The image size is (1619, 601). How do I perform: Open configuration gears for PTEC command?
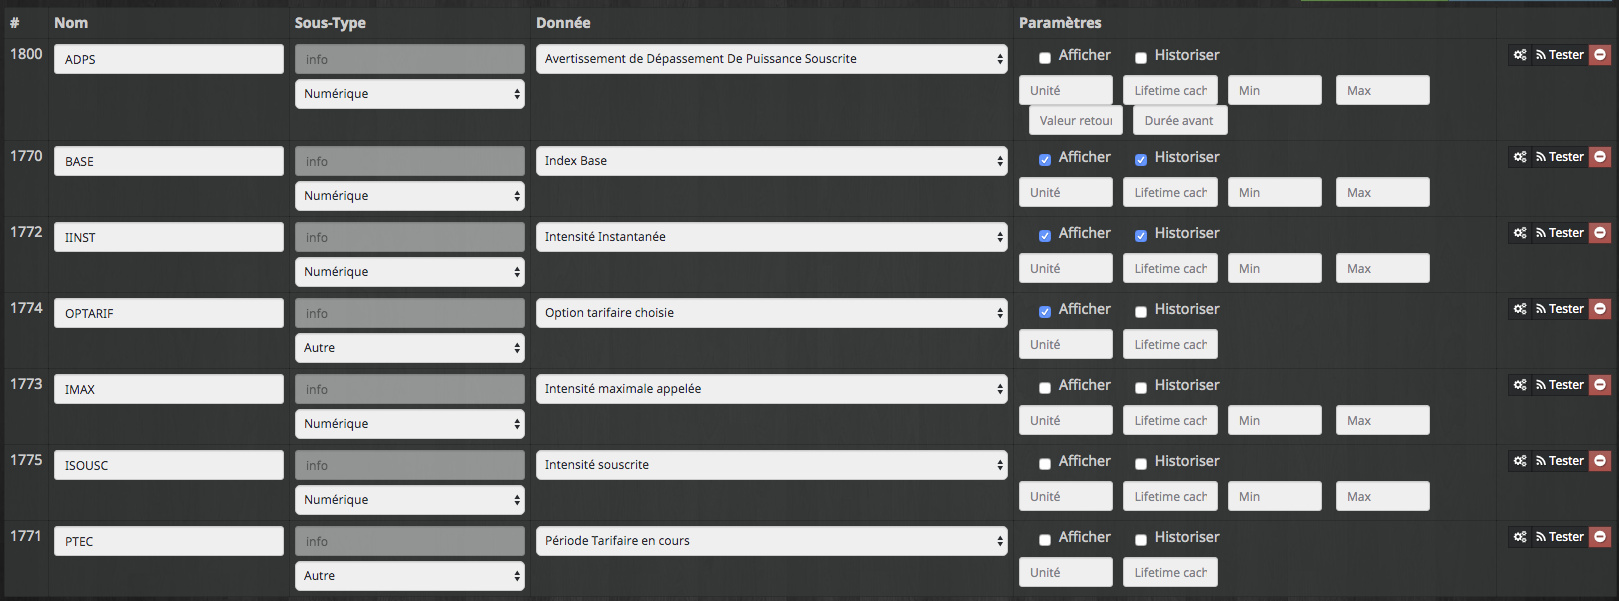click(1520, 537)
